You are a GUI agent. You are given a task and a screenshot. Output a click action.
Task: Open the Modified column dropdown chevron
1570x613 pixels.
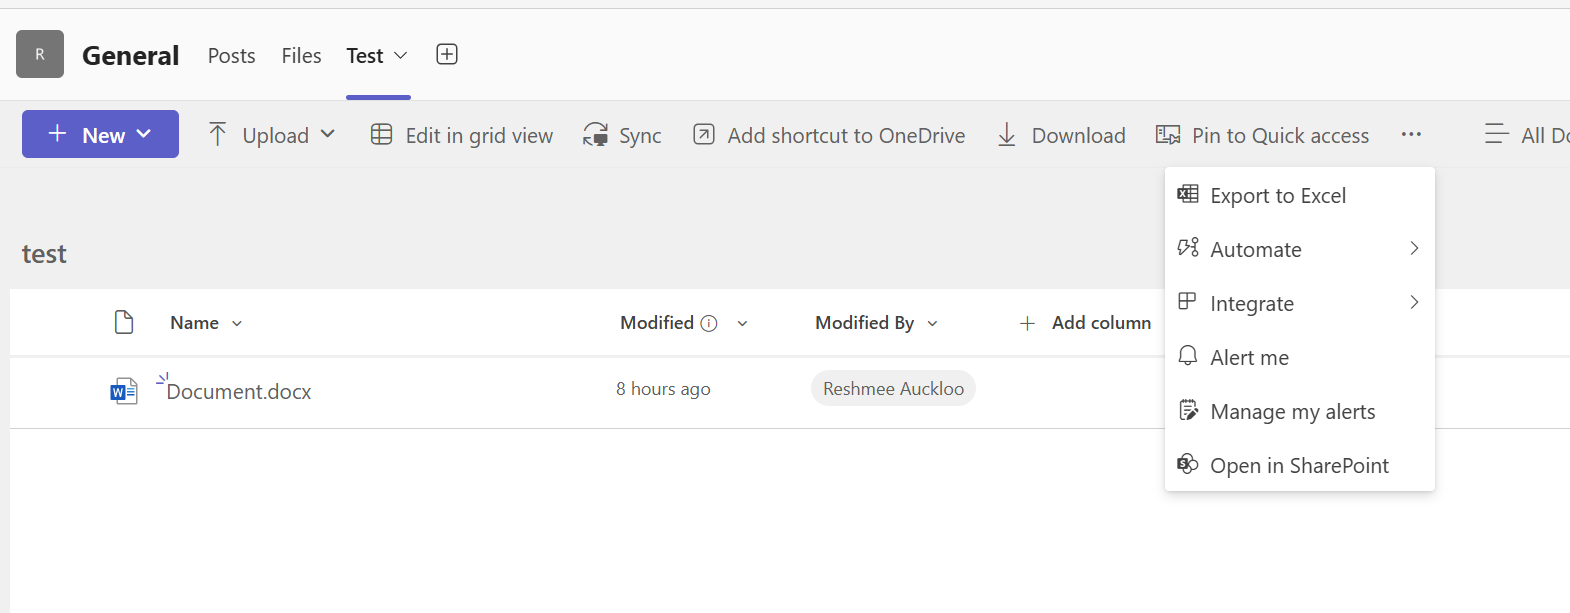pyautogui.click(x=742, y=324)
